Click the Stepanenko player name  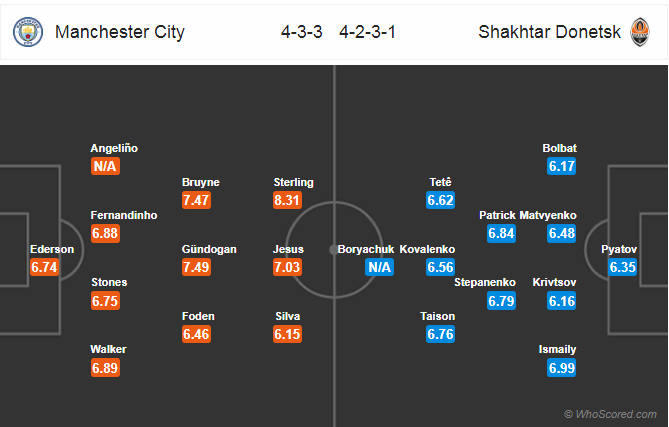[485, 282]
